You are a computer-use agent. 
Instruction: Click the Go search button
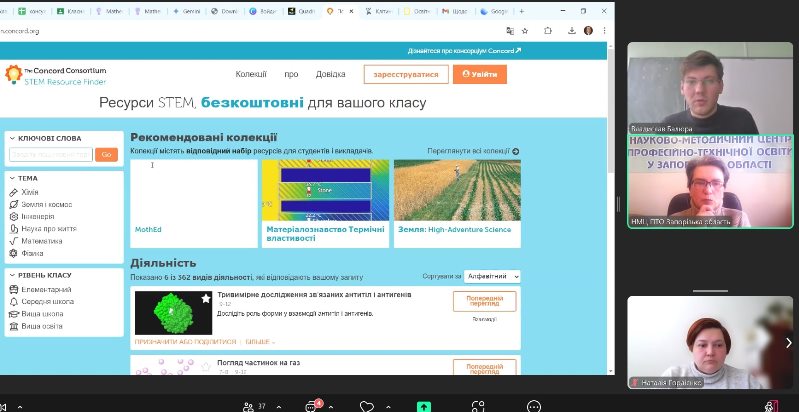(106, 154)
